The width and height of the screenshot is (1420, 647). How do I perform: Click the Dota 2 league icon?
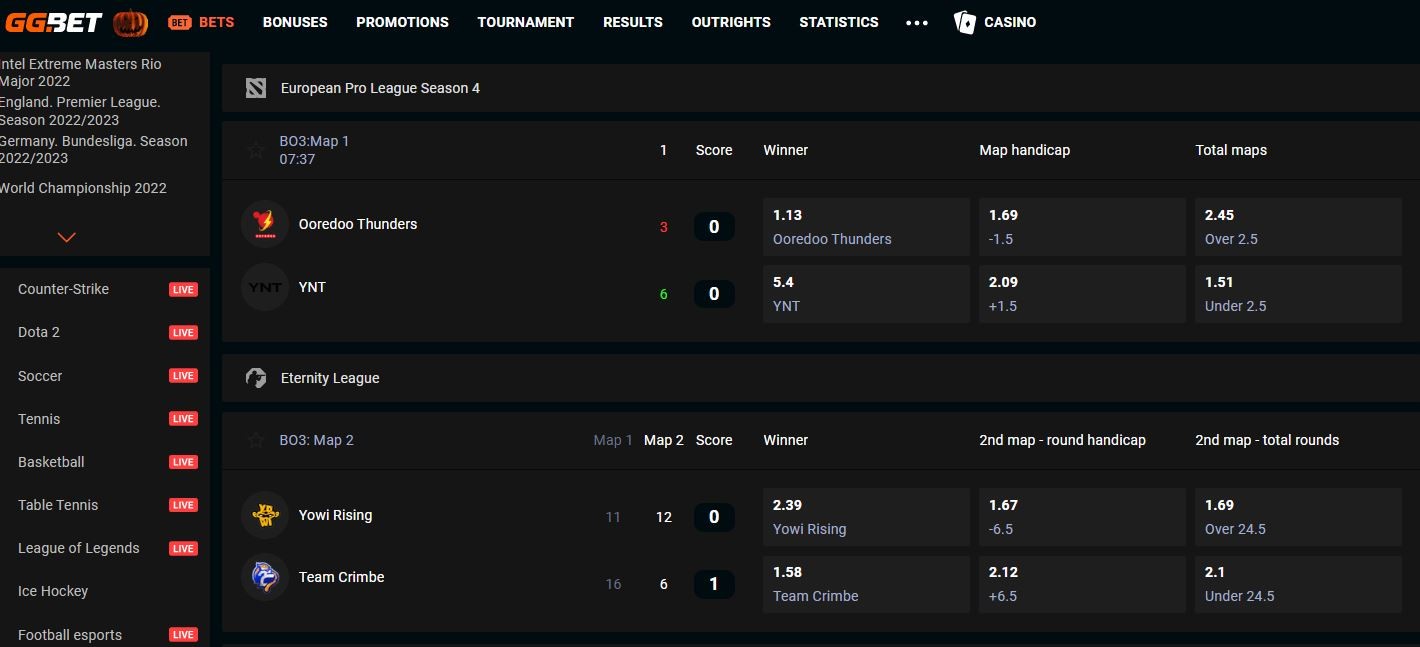pos(256,88)
